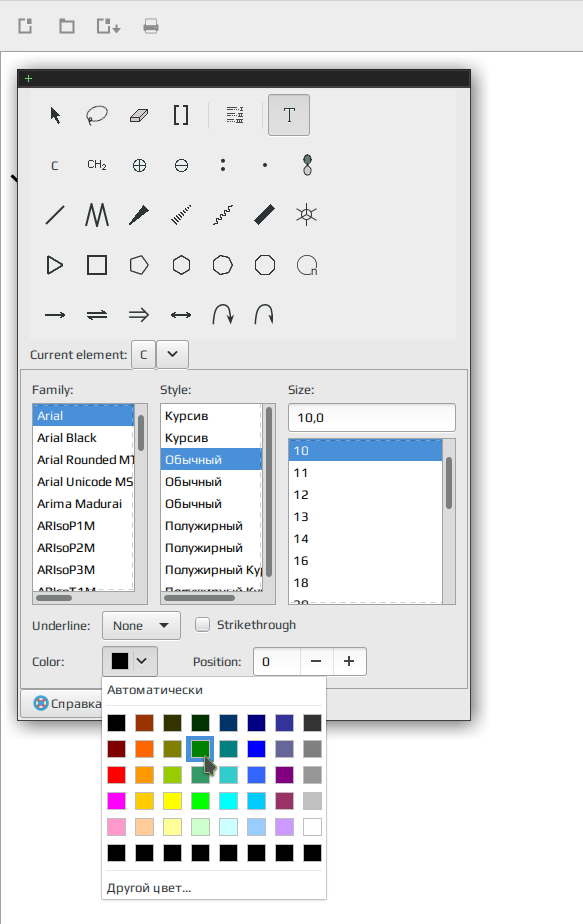This screenshot has width=583, height=924.
Task: Pick the chain (zigzag) tool
Action: [x=97, y=215]
